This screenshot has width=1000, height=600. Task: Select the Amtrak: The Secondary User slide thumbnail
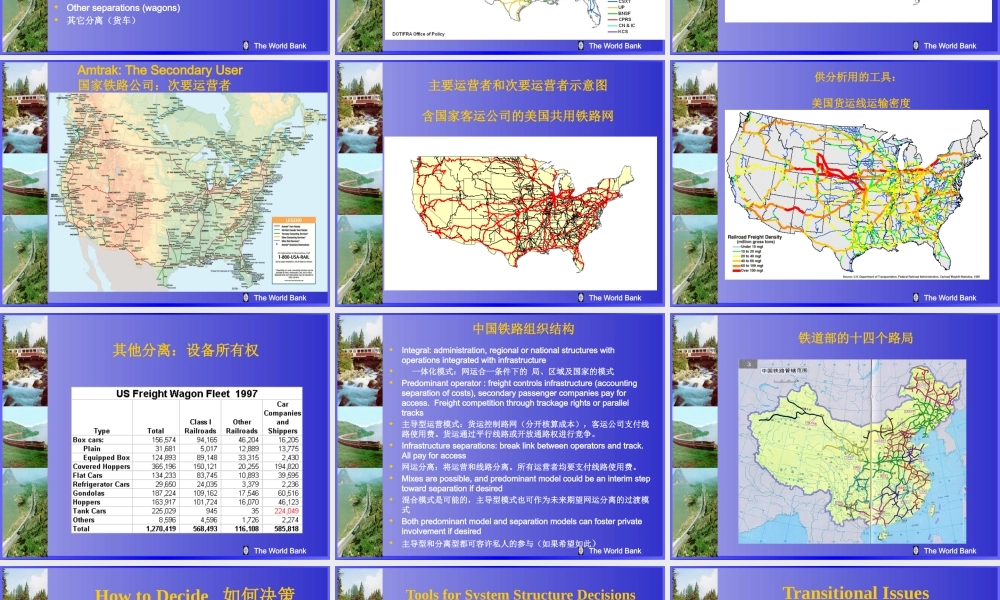[x=165, y=182]
